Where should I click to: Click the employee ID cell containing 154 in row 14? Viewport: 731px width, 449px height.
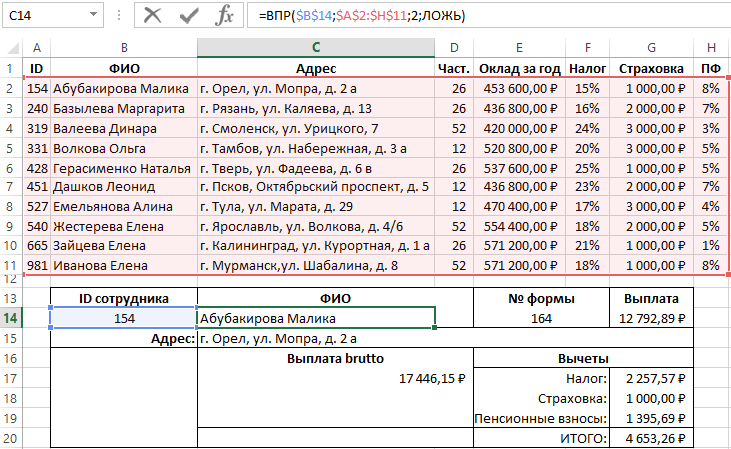pyautogui.click(x=123, y=318)
